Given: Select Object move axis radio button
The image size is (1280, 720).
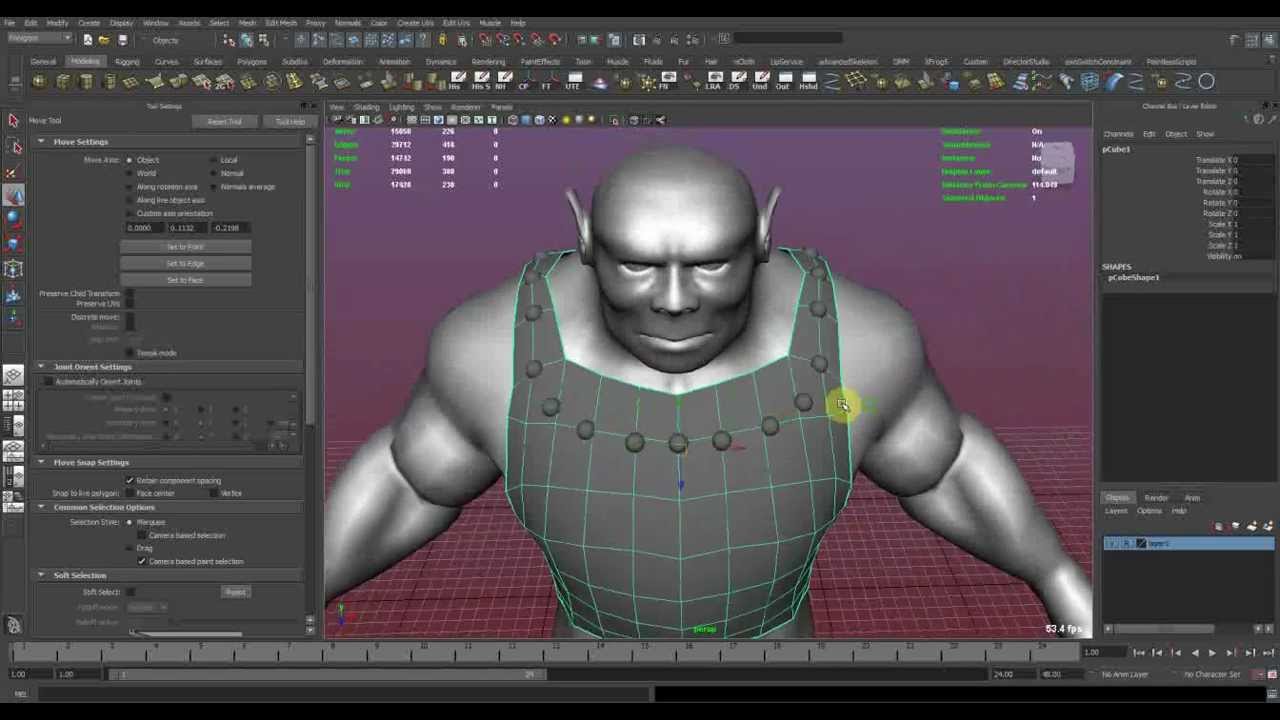Looking at the screenshot, I should pos(130,160).
